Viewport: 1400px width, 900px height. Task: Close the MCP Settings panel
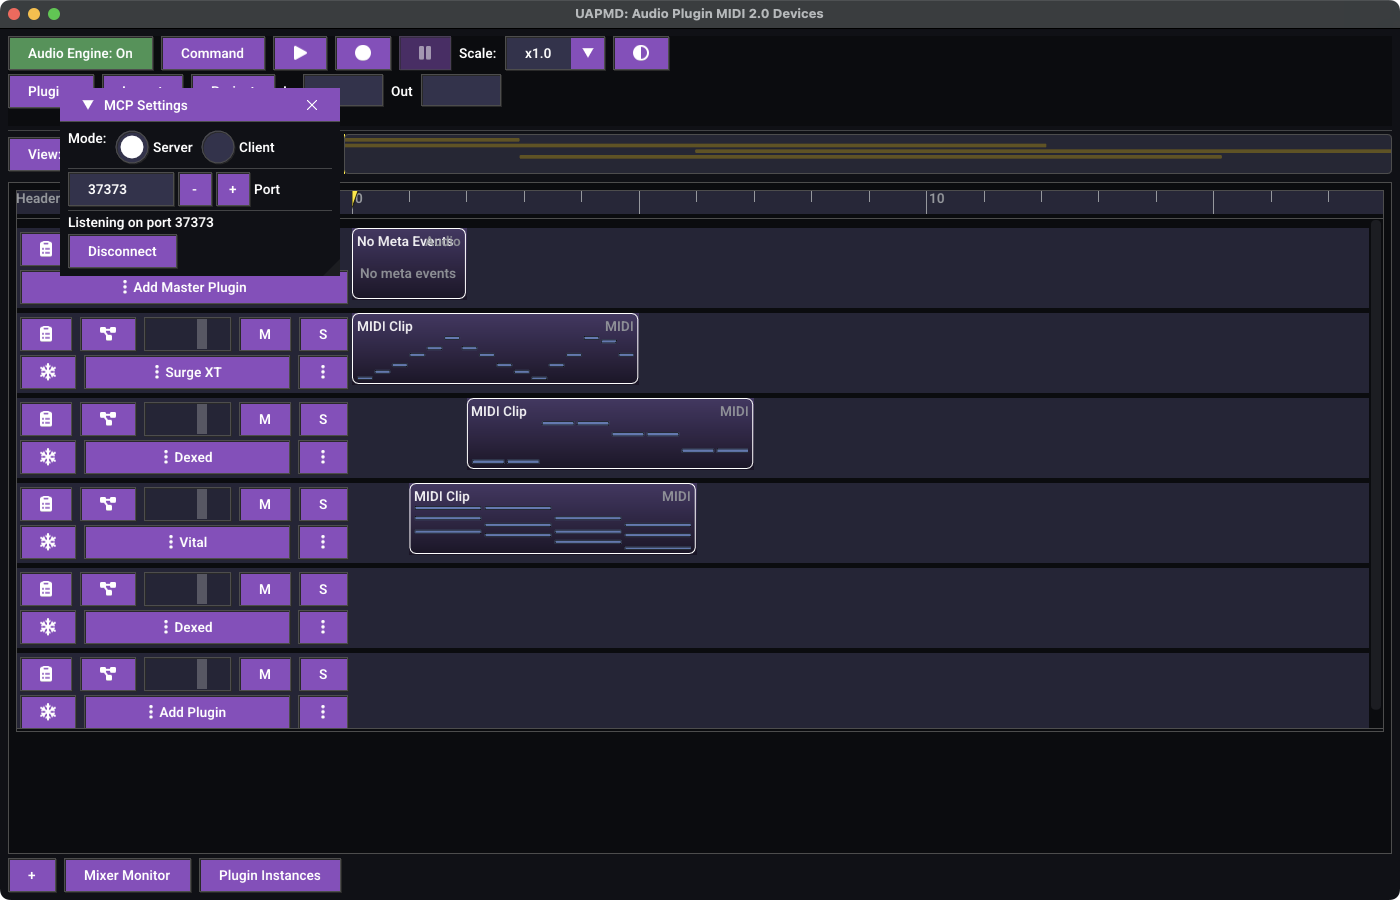tap(312, 105)
